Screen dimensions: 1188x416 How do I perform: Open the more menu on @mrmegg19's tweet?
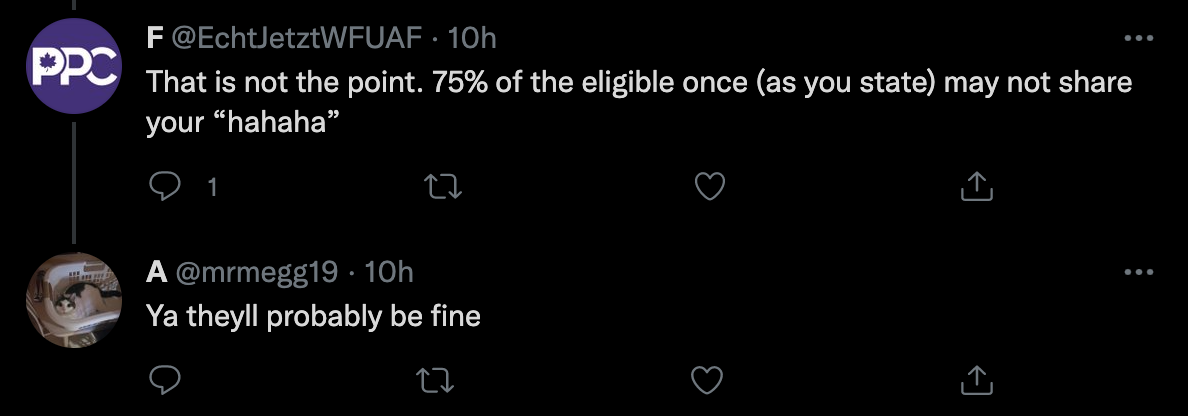point(1139,271)
